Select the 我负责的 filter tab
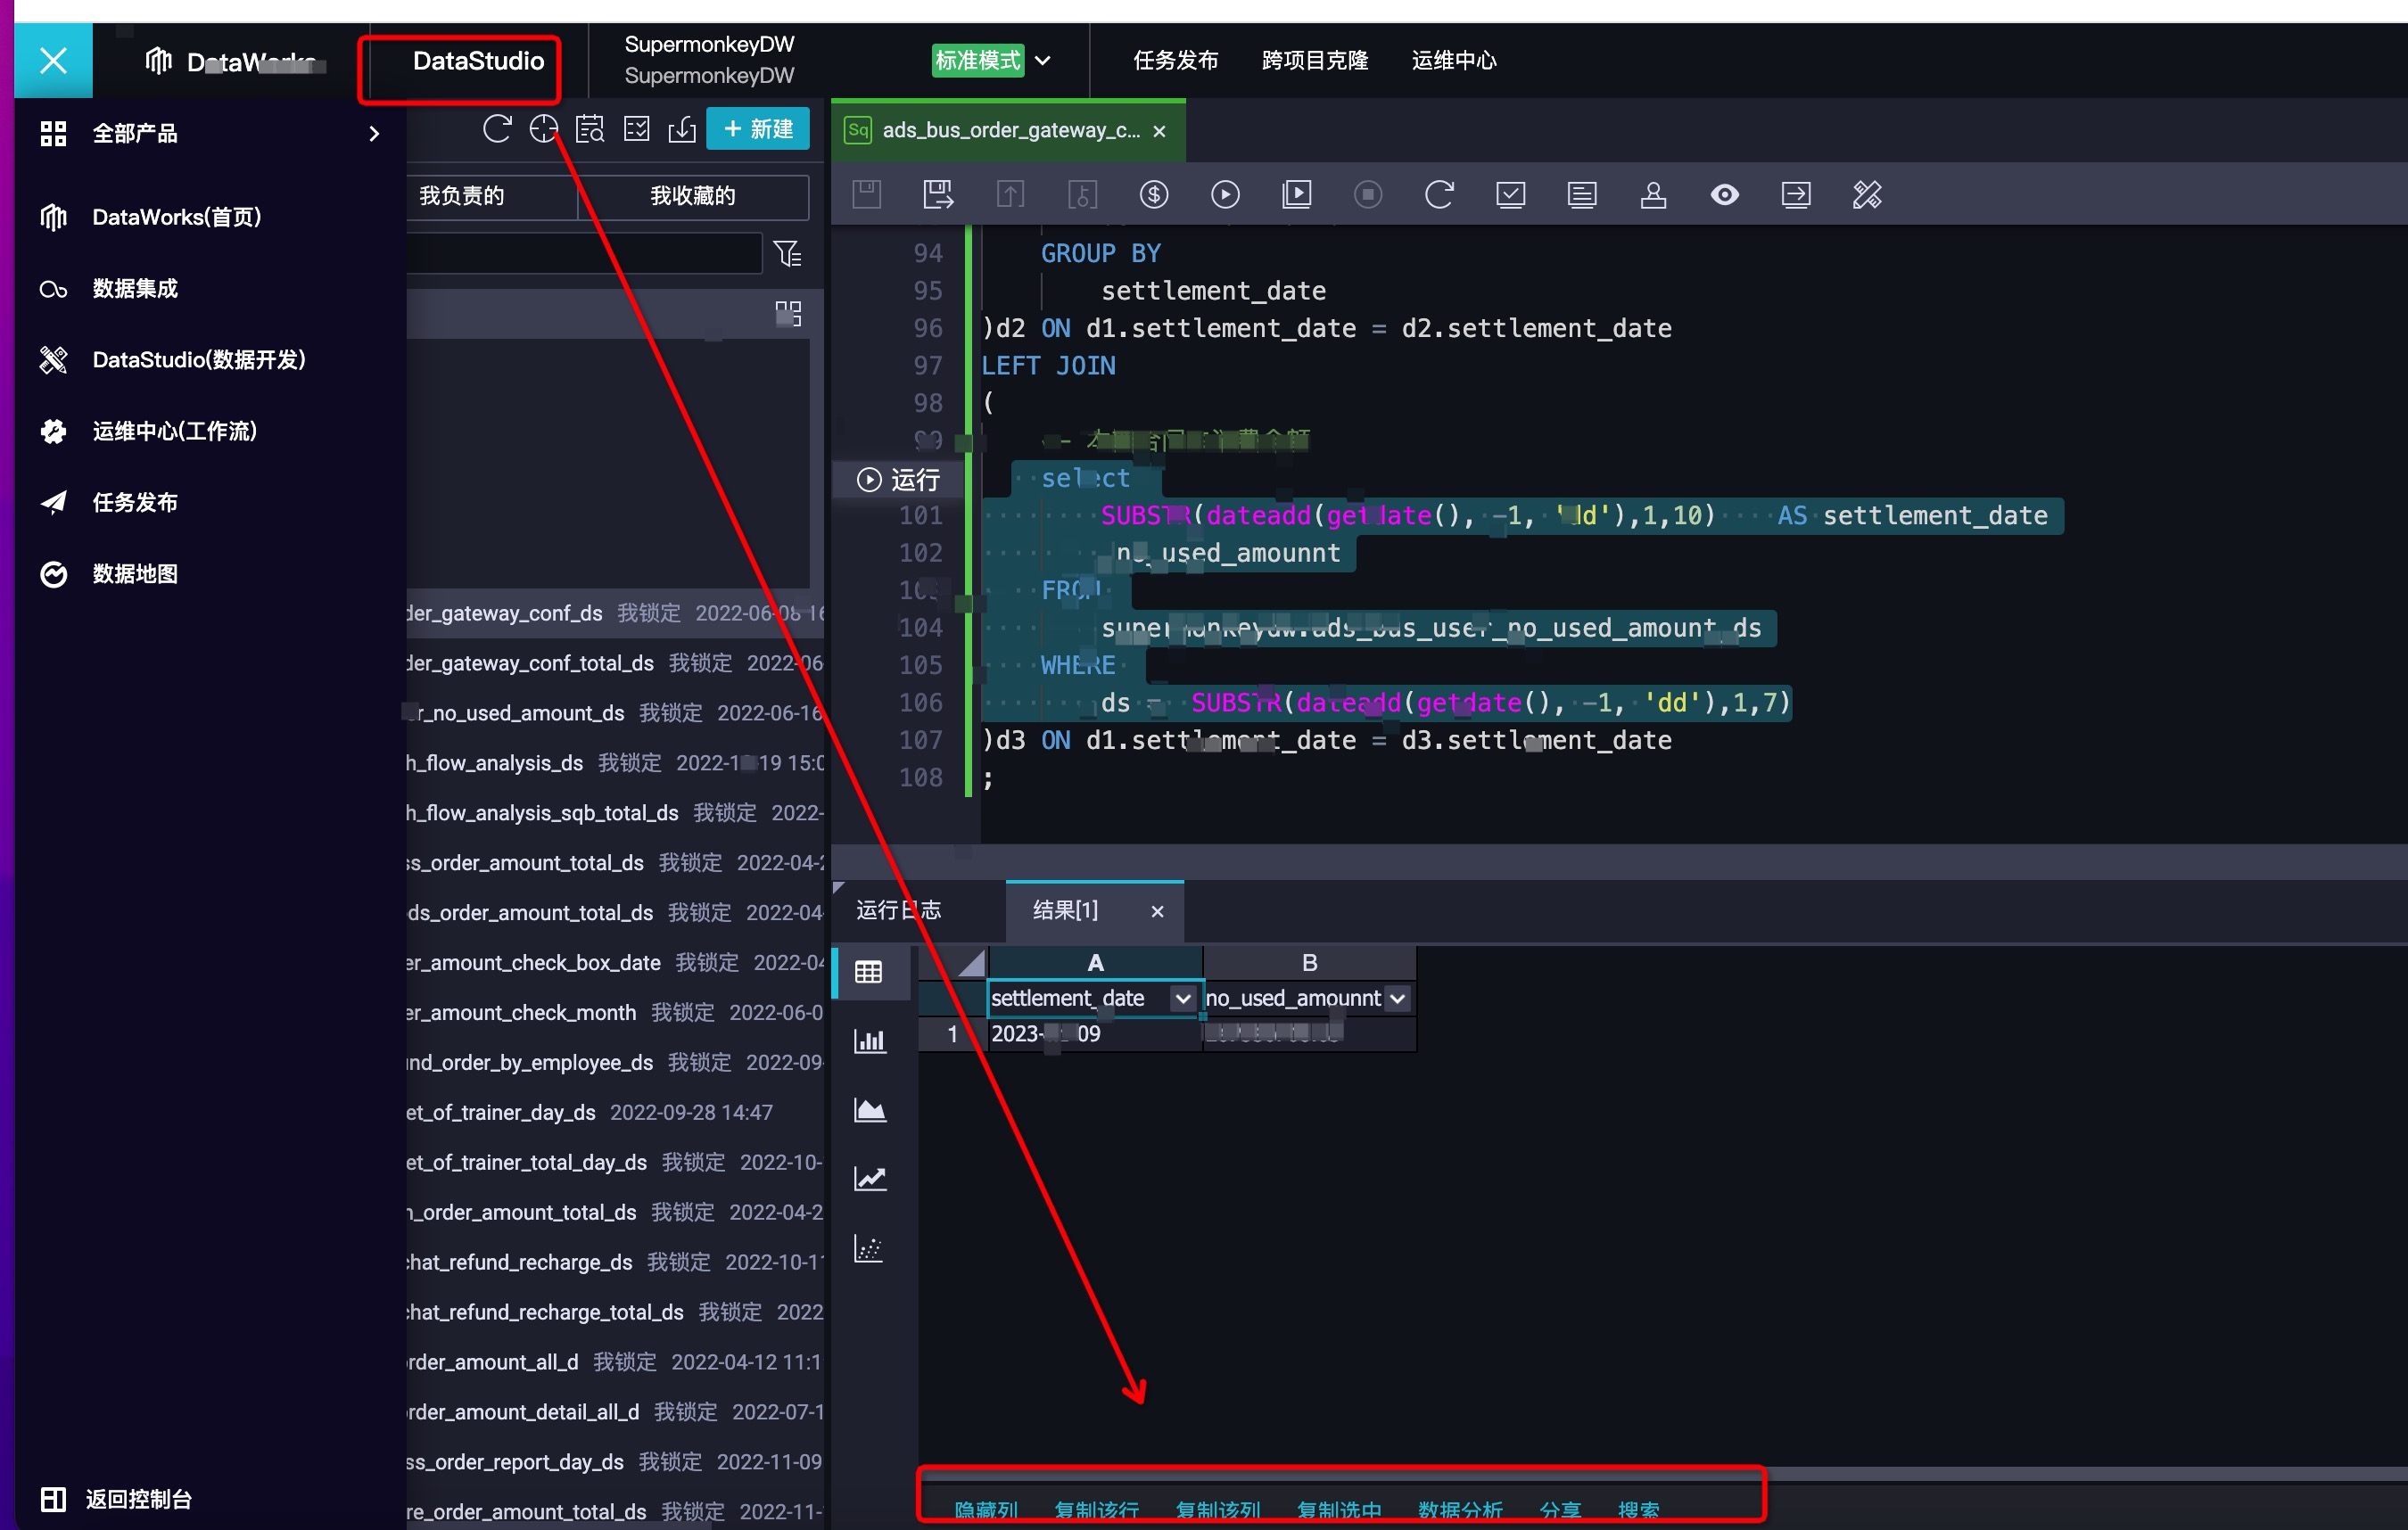The height and width of the screenshot is (1530, 2408). [x=462, y=196]
